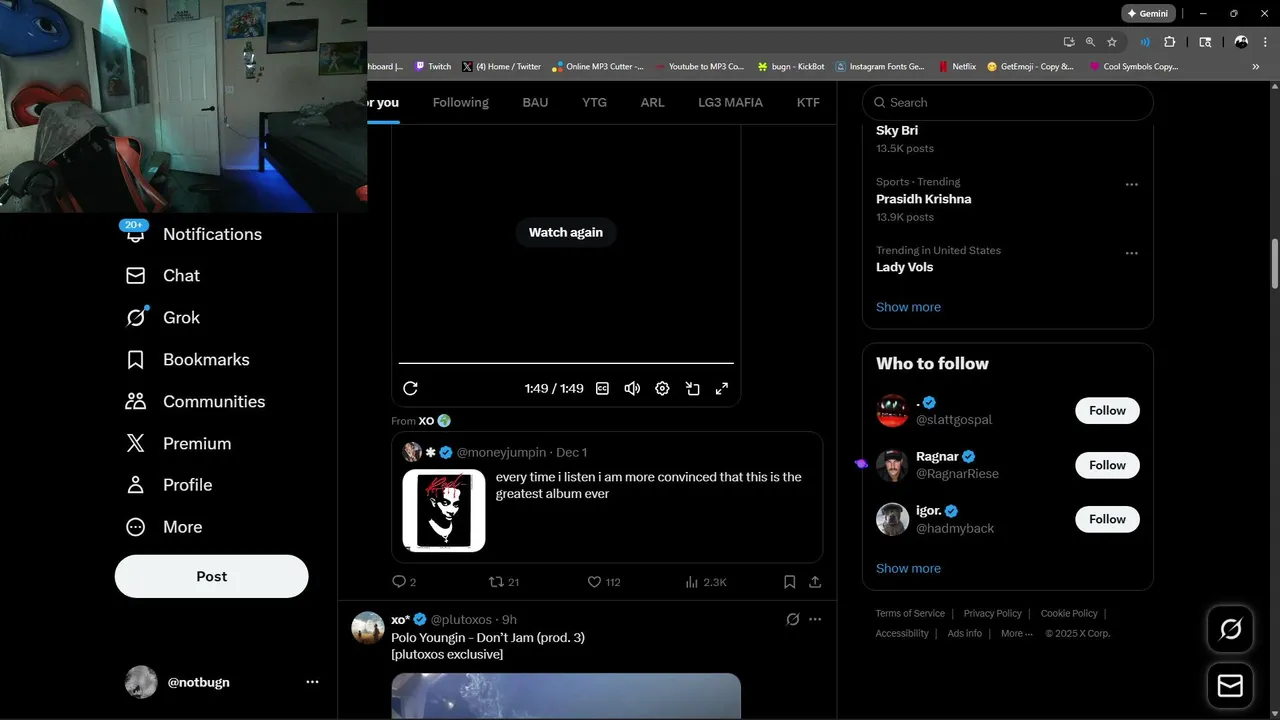Open Communities from the sidebar

click(x=195, y=402)
